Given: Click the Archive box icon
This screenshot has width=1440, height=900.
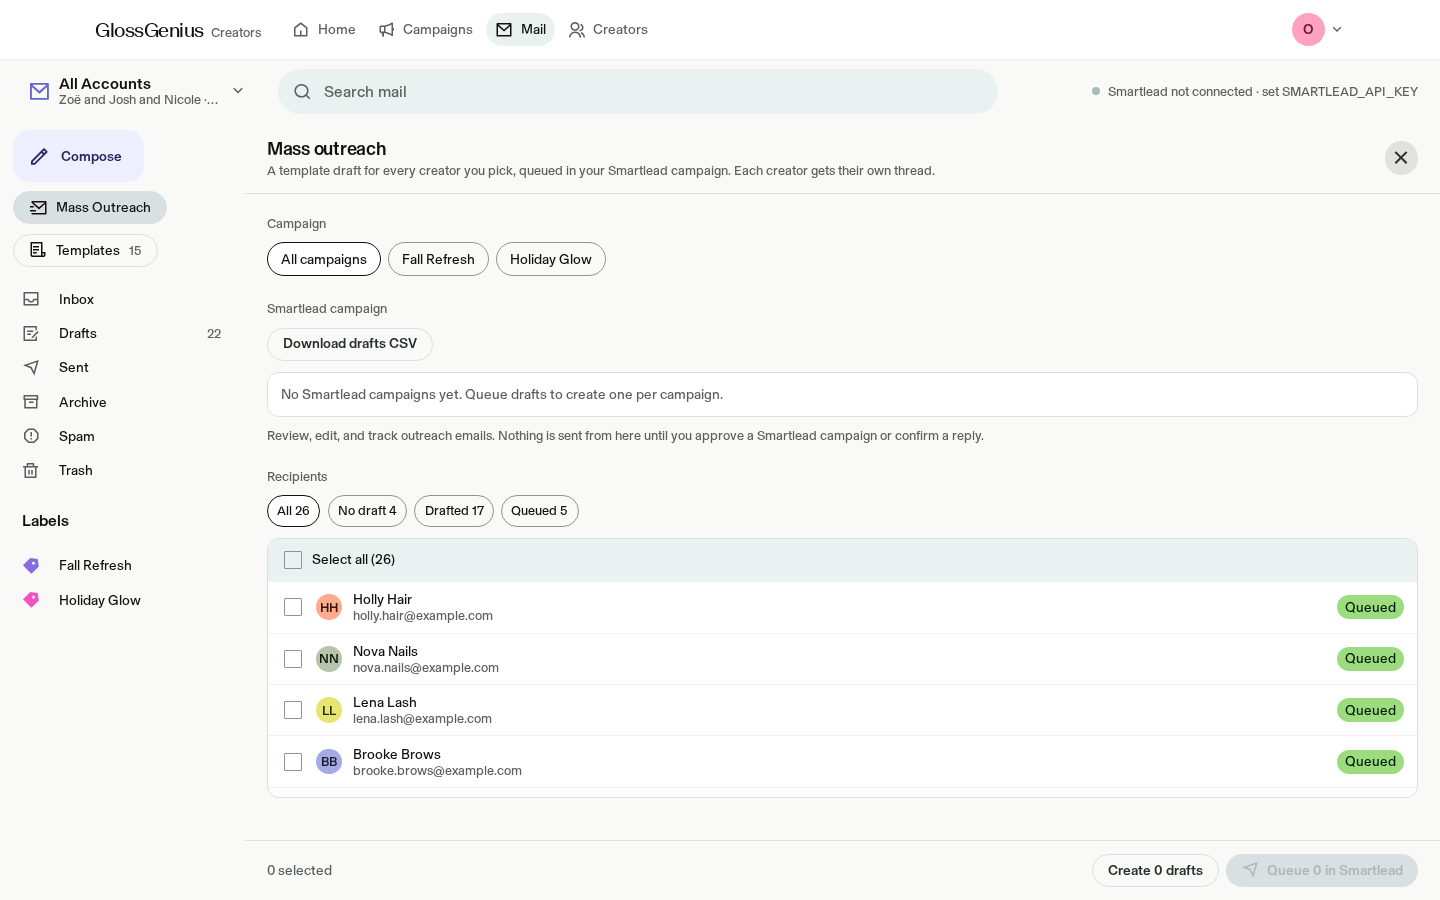Looking at the screenshot, I should (31, 402).
